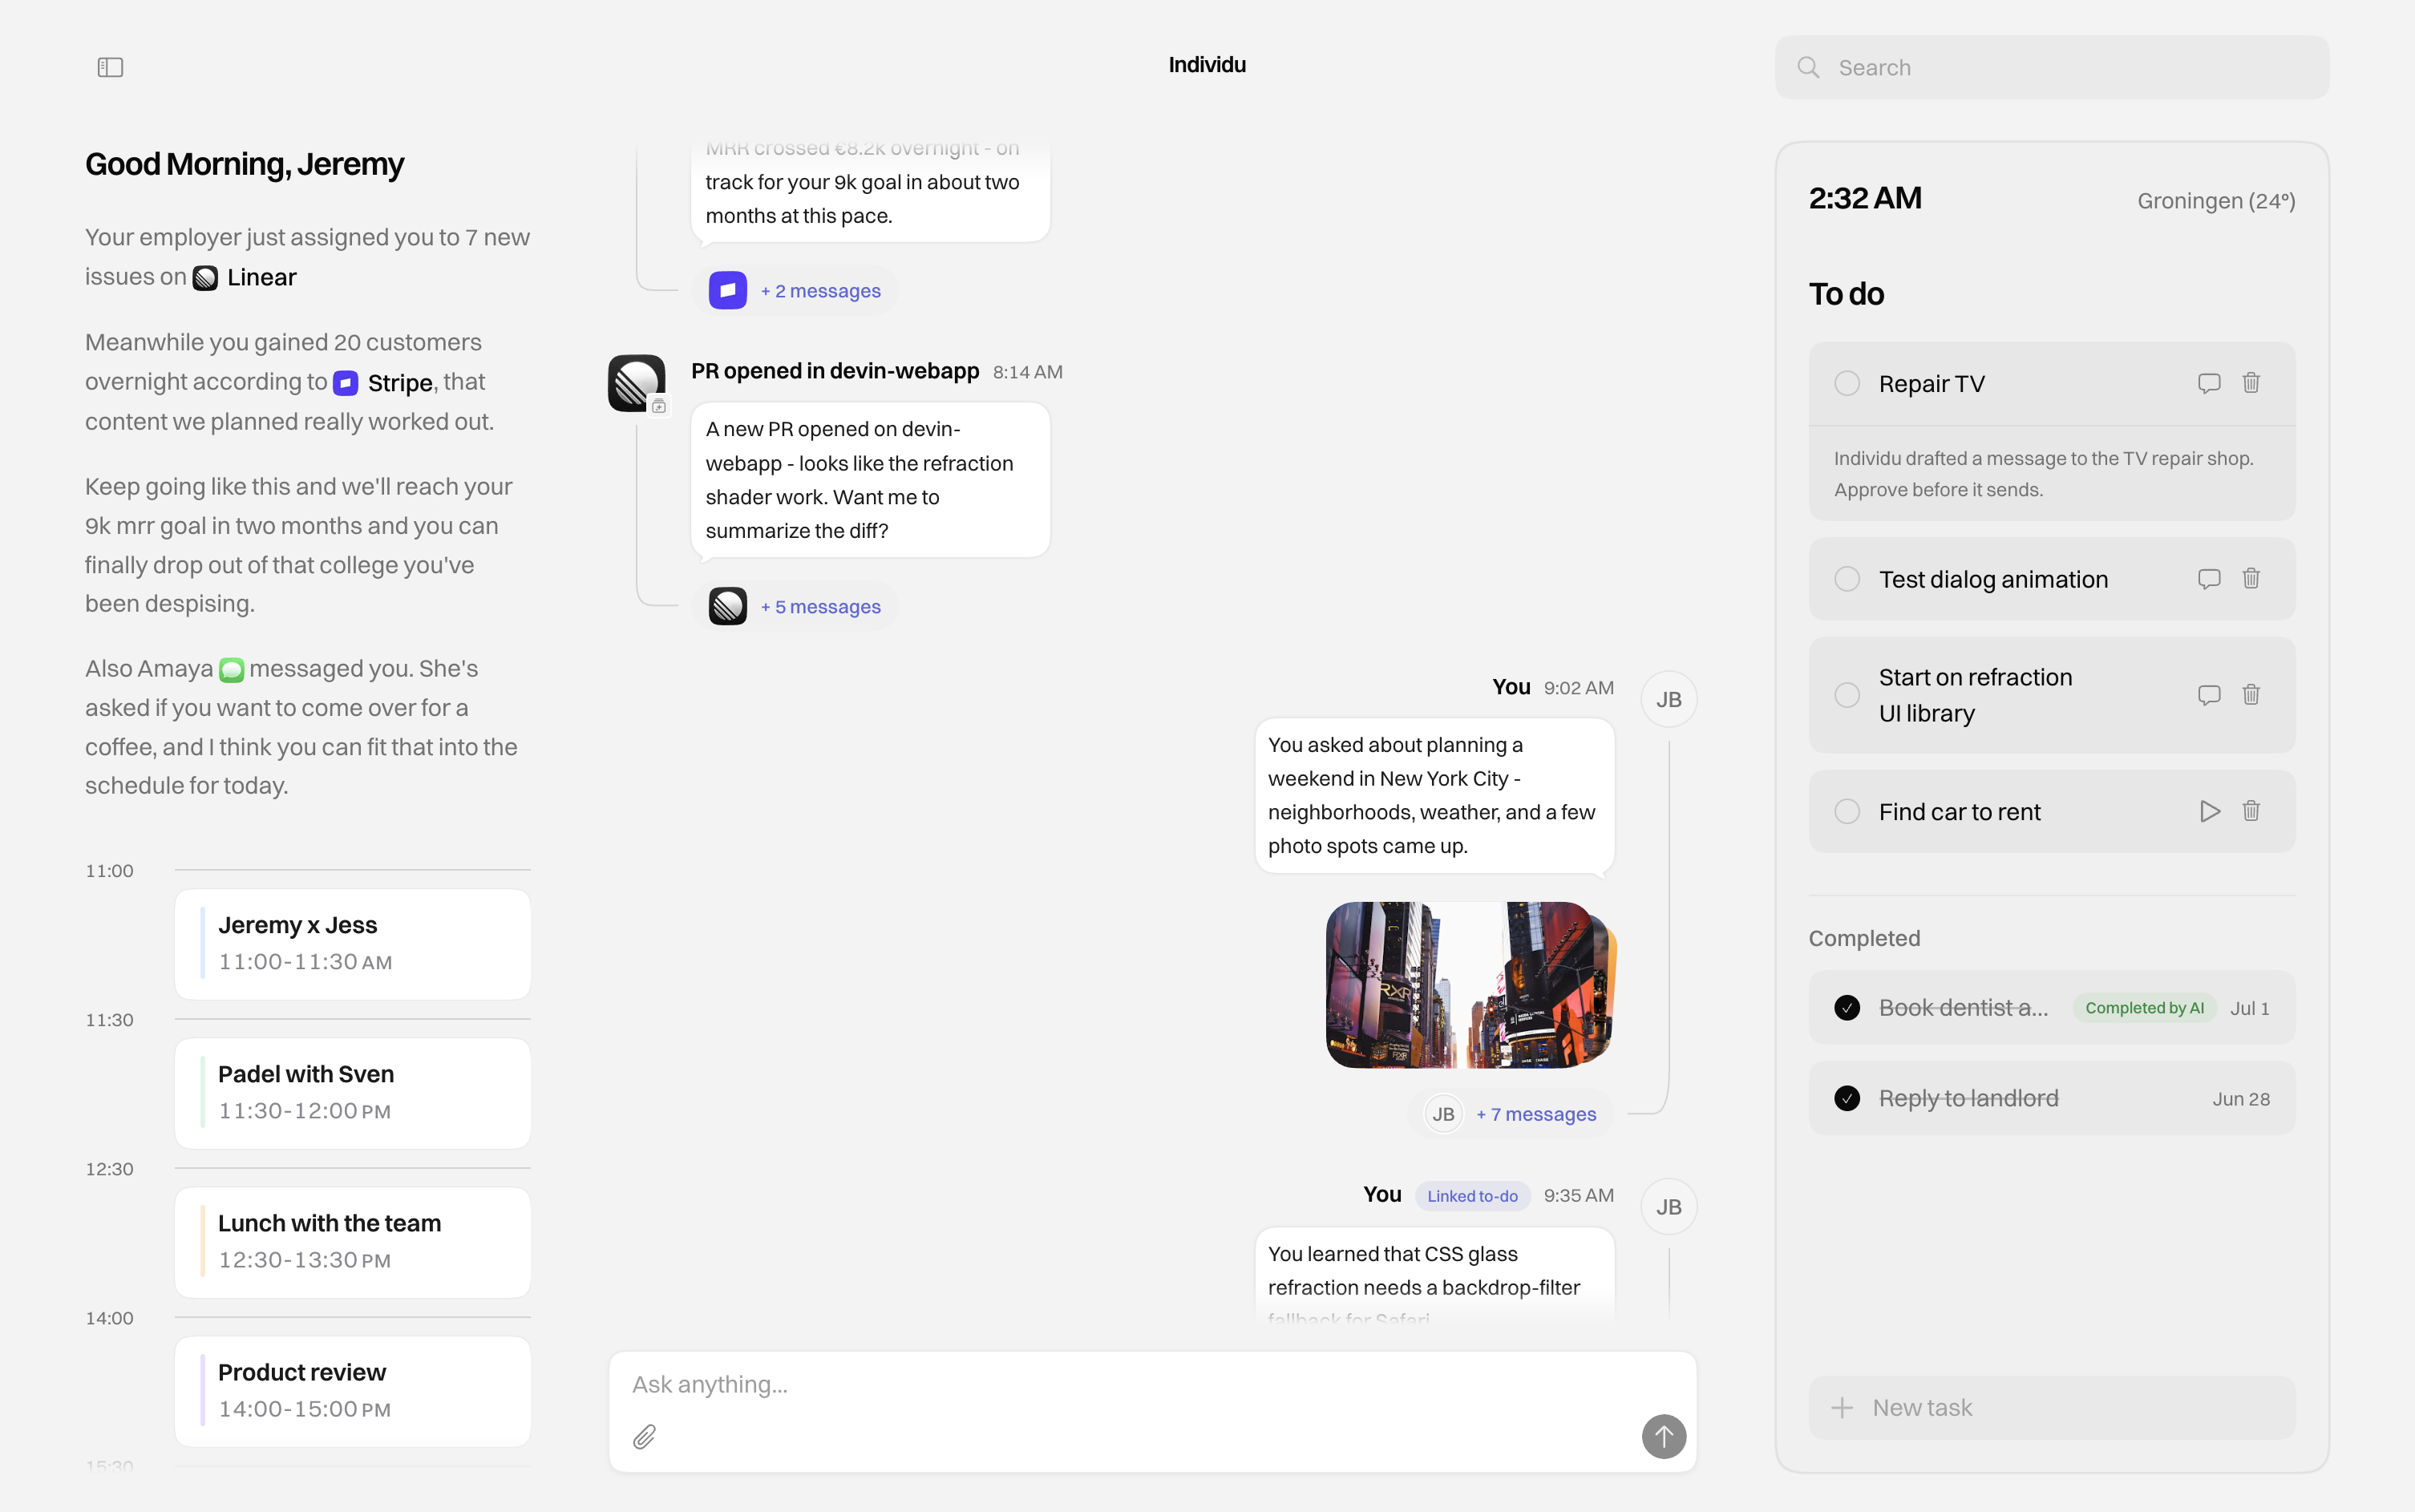This screenshot has height=1512, width=2415.
Task: Click the 2:32 AM clock
Action: click(x=1865, y=198)
